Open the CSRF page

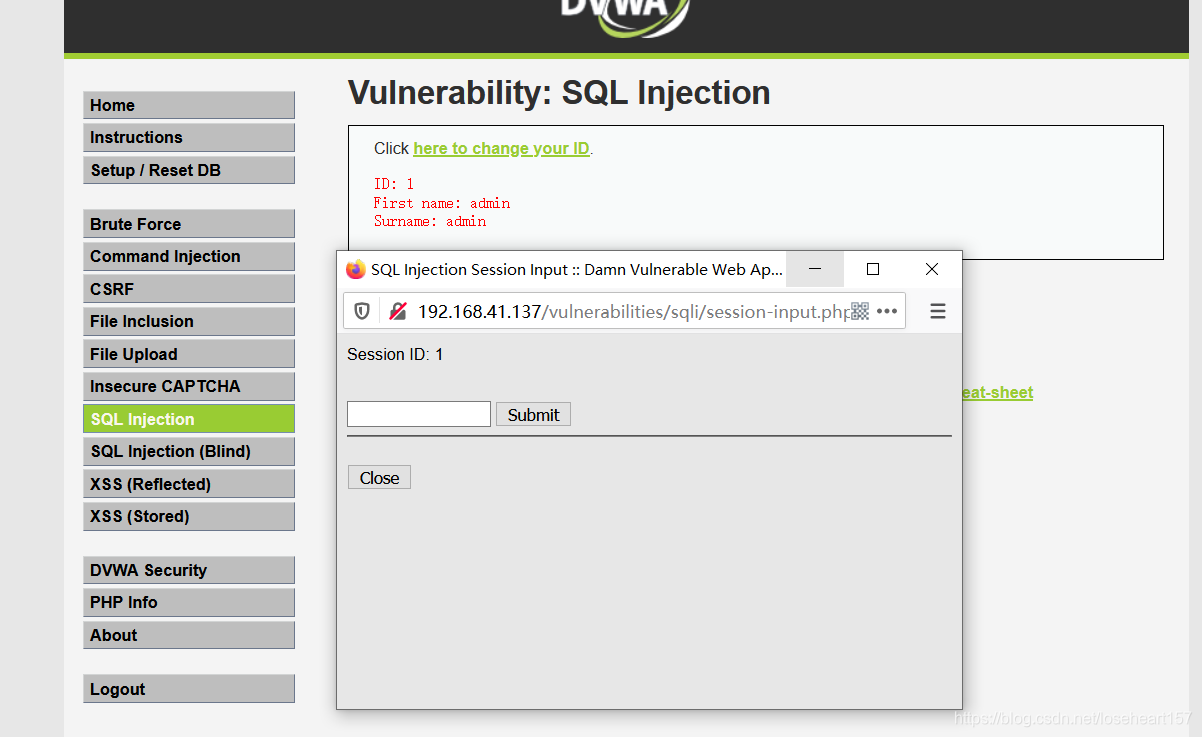[x=189, y=289]
